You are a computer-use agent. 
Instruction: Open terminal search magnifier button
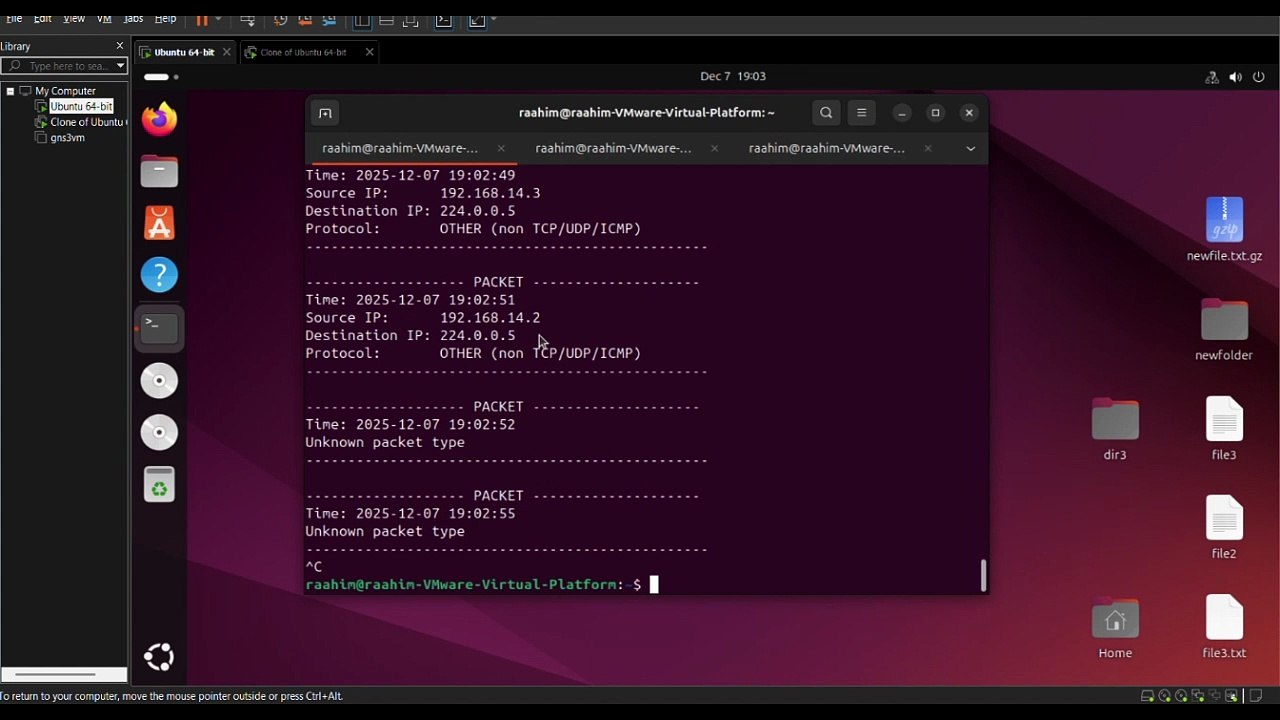coord(826,113)
